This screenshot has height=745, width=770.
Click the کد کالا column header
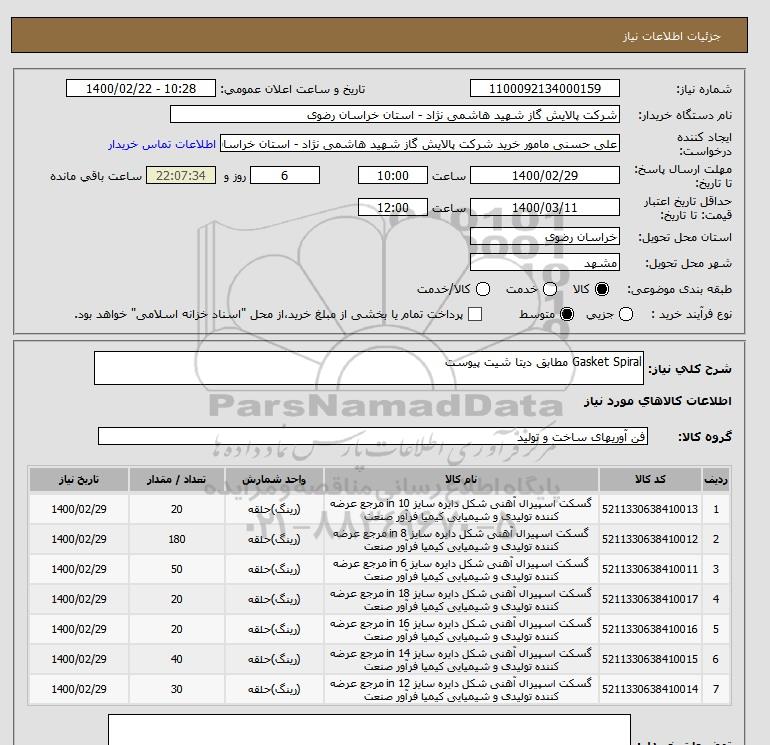651,479
